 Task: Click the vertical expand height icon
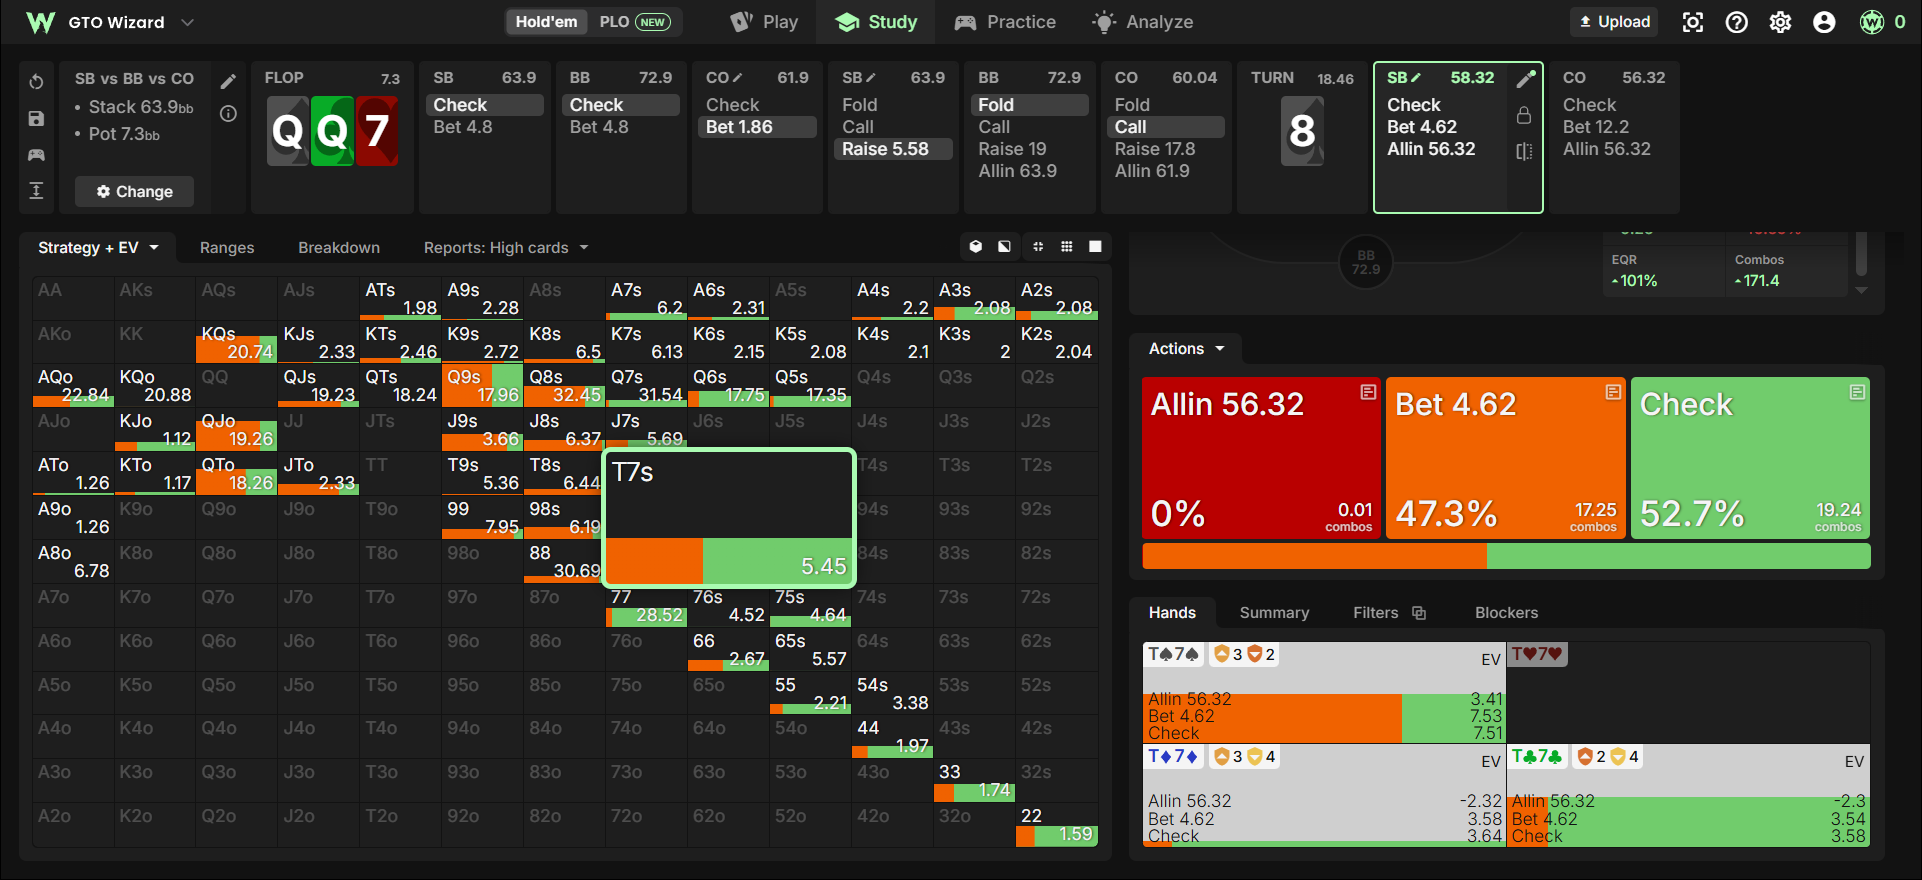[x=36, y=191]
